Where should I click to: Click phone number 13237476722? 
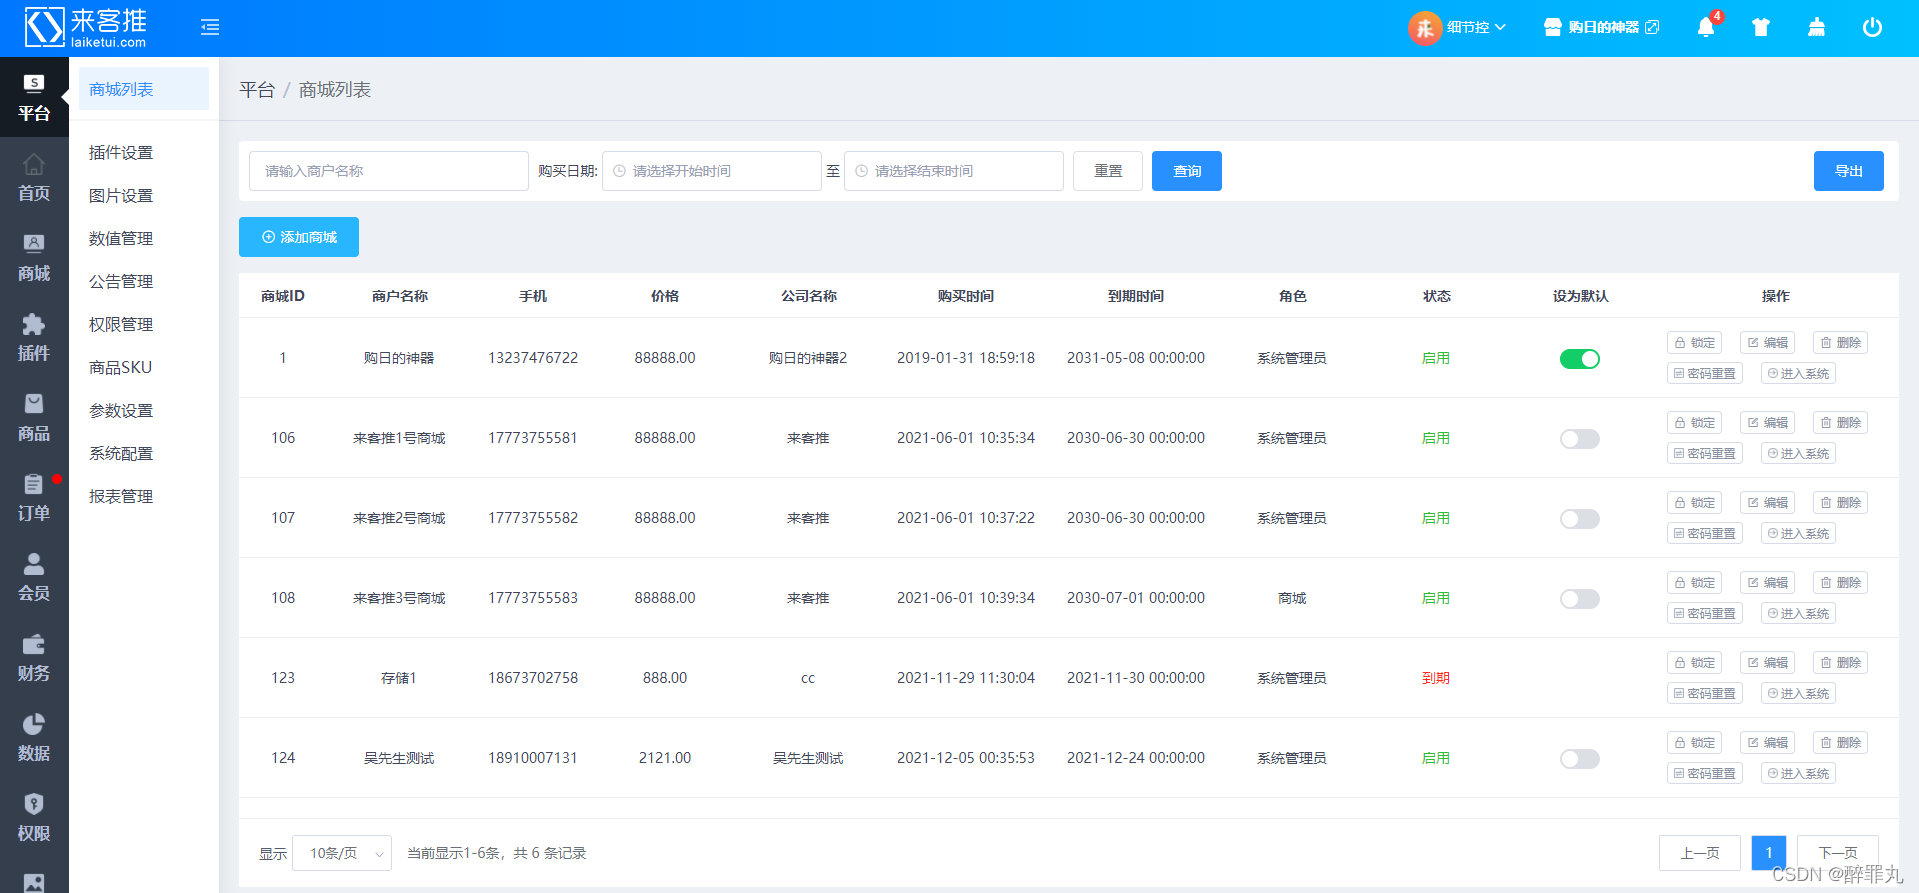(x=533, y=358)
